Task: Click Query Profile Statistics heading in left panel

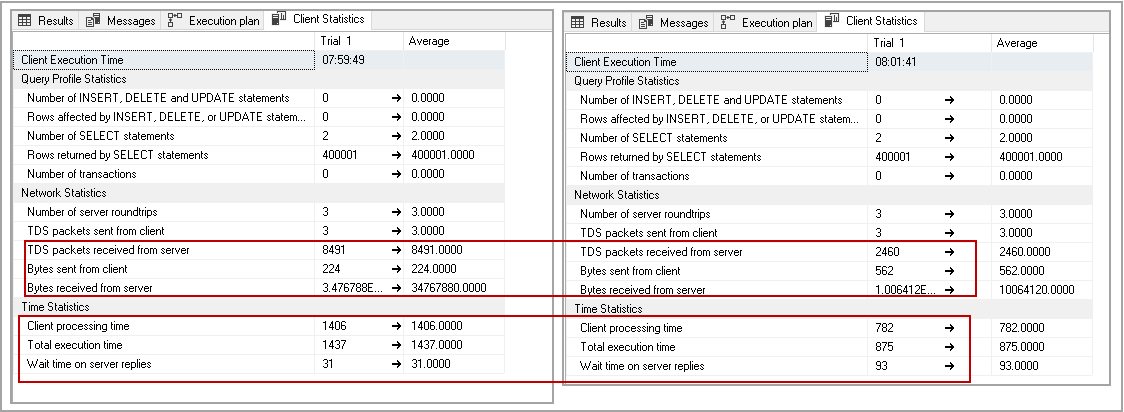Action: tap(74, 79)
